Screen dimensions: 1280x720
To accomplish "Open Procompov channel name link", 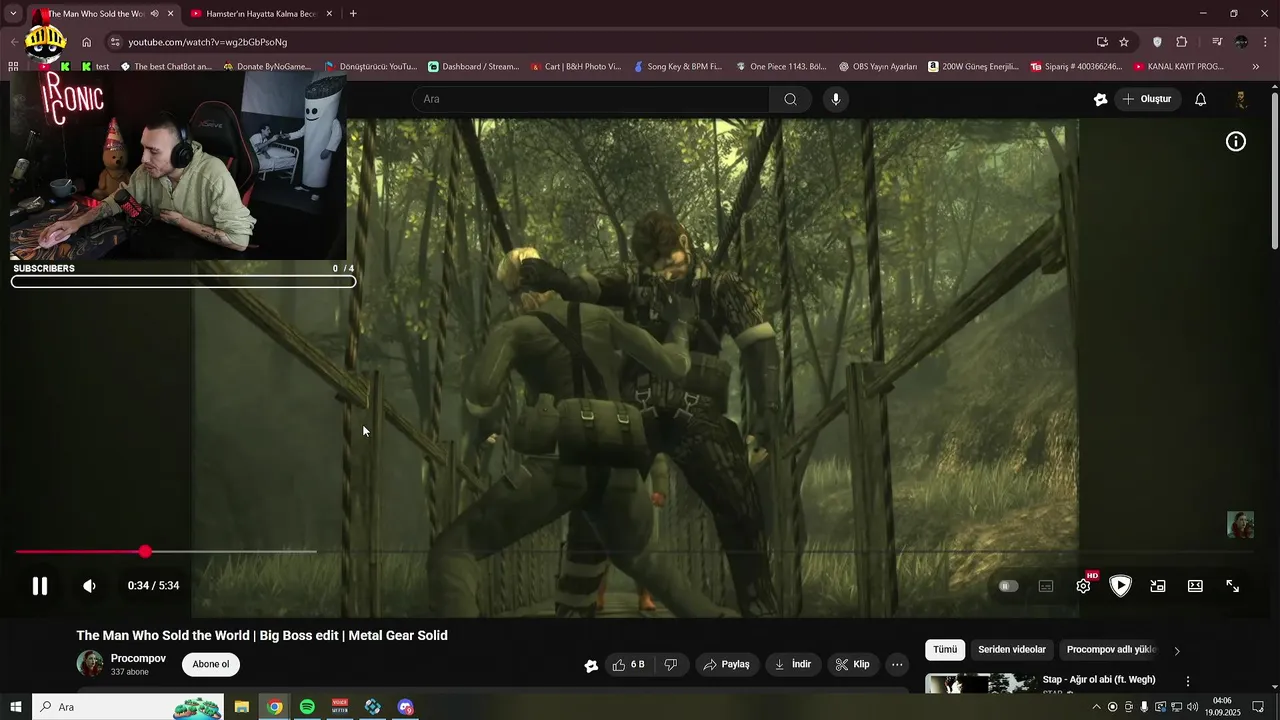I will coord(138,658).
